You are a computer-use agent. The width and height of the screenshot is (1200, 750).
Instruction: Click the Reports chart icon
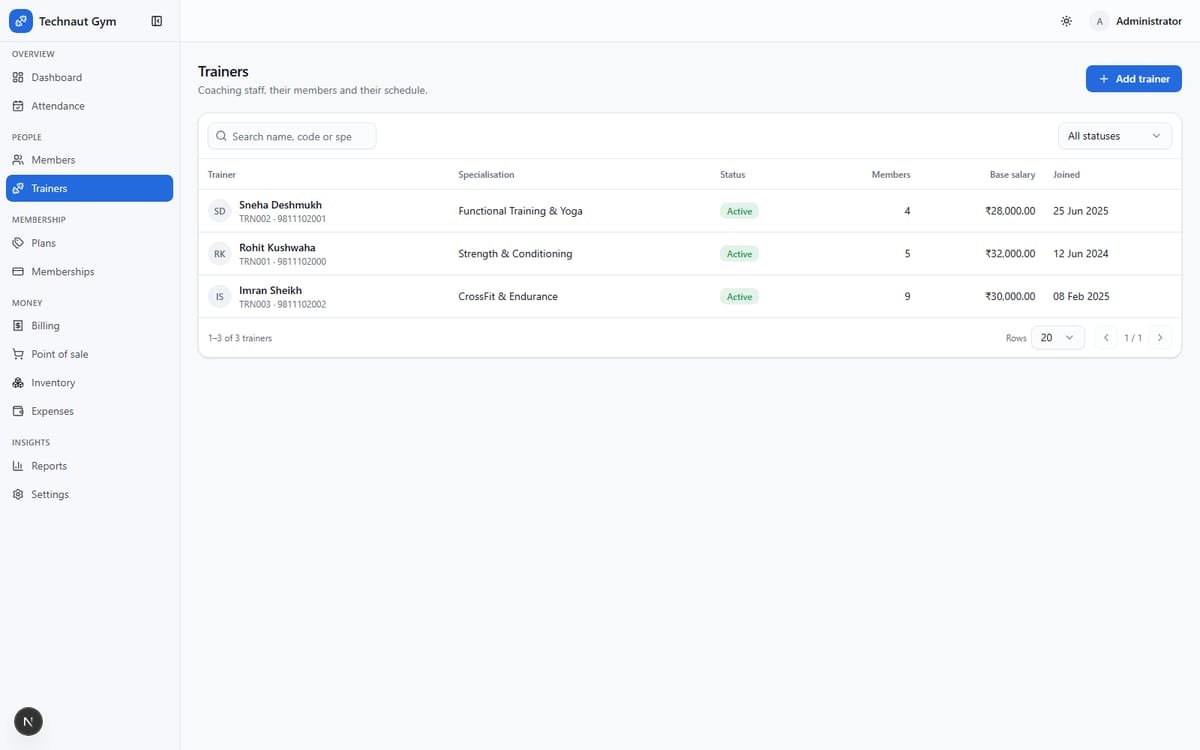pyautogui.click(x=18, y=466)
